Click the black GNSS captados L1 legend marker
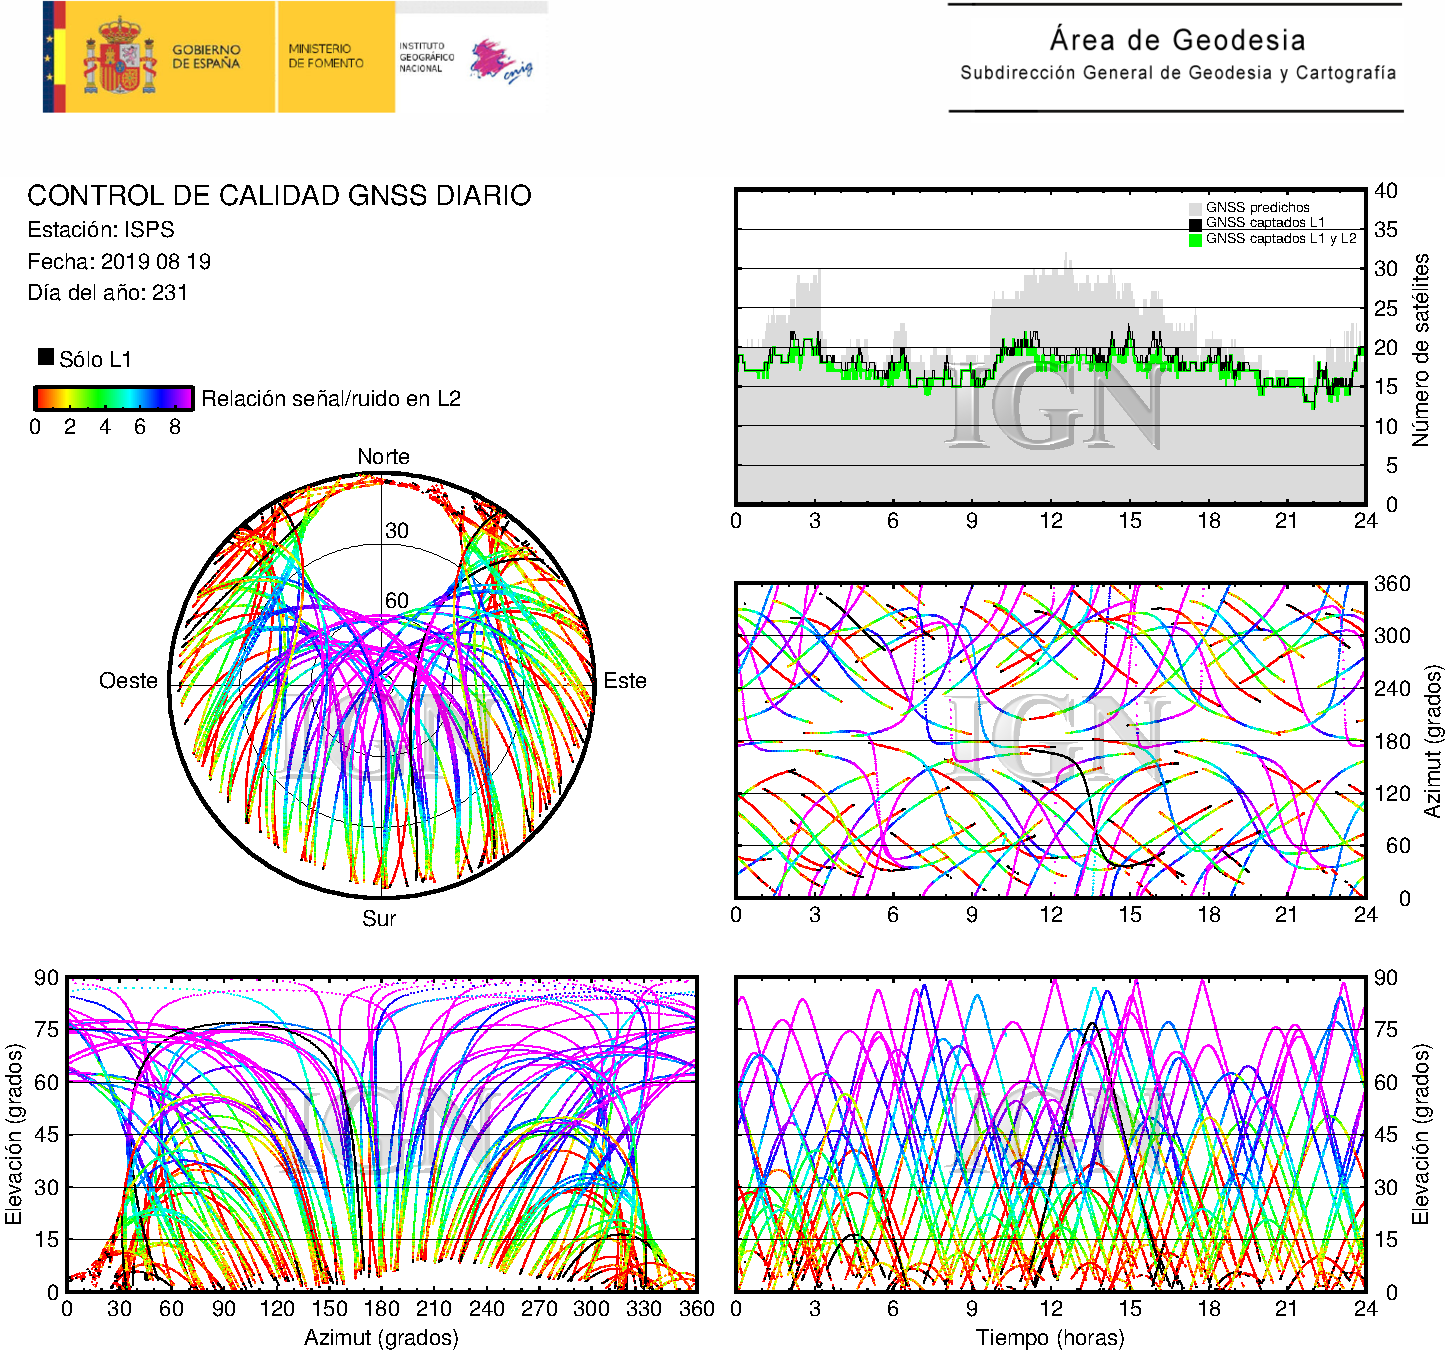Viewport: 1445px width, 1350px height. [x=1195, y=224]
